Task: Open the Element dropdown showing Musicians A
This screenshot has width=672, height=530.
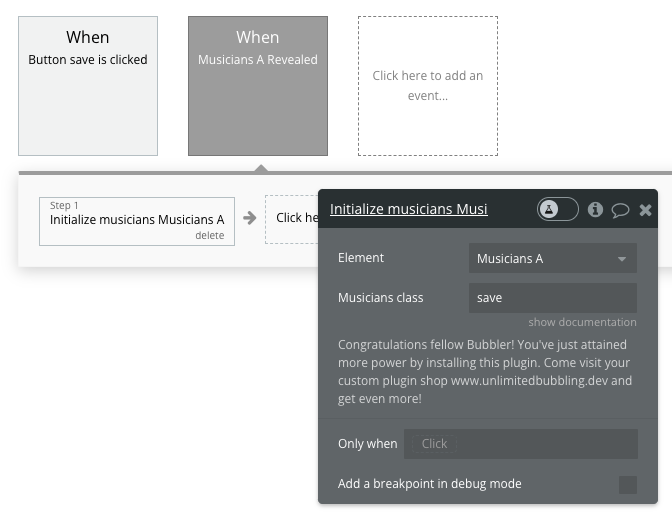Action: coord(552,258)
